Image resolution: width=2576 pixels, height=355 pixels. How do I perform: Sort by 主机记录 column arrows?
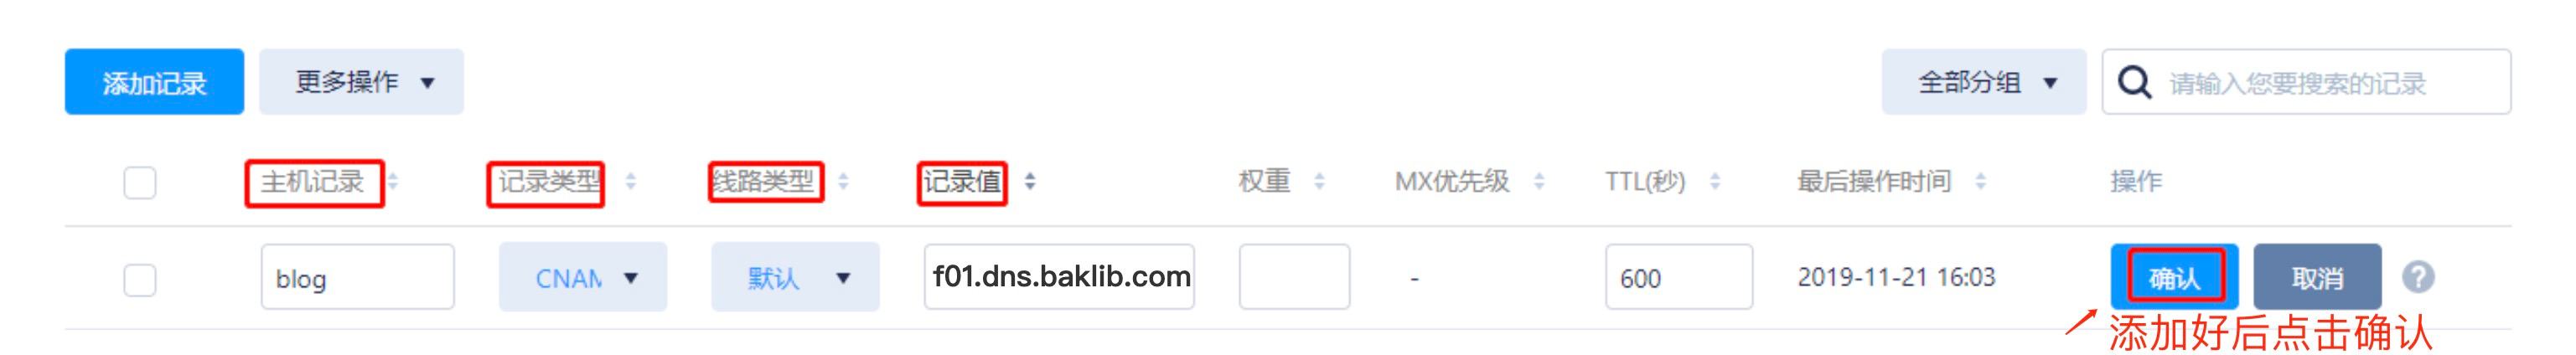393,181
